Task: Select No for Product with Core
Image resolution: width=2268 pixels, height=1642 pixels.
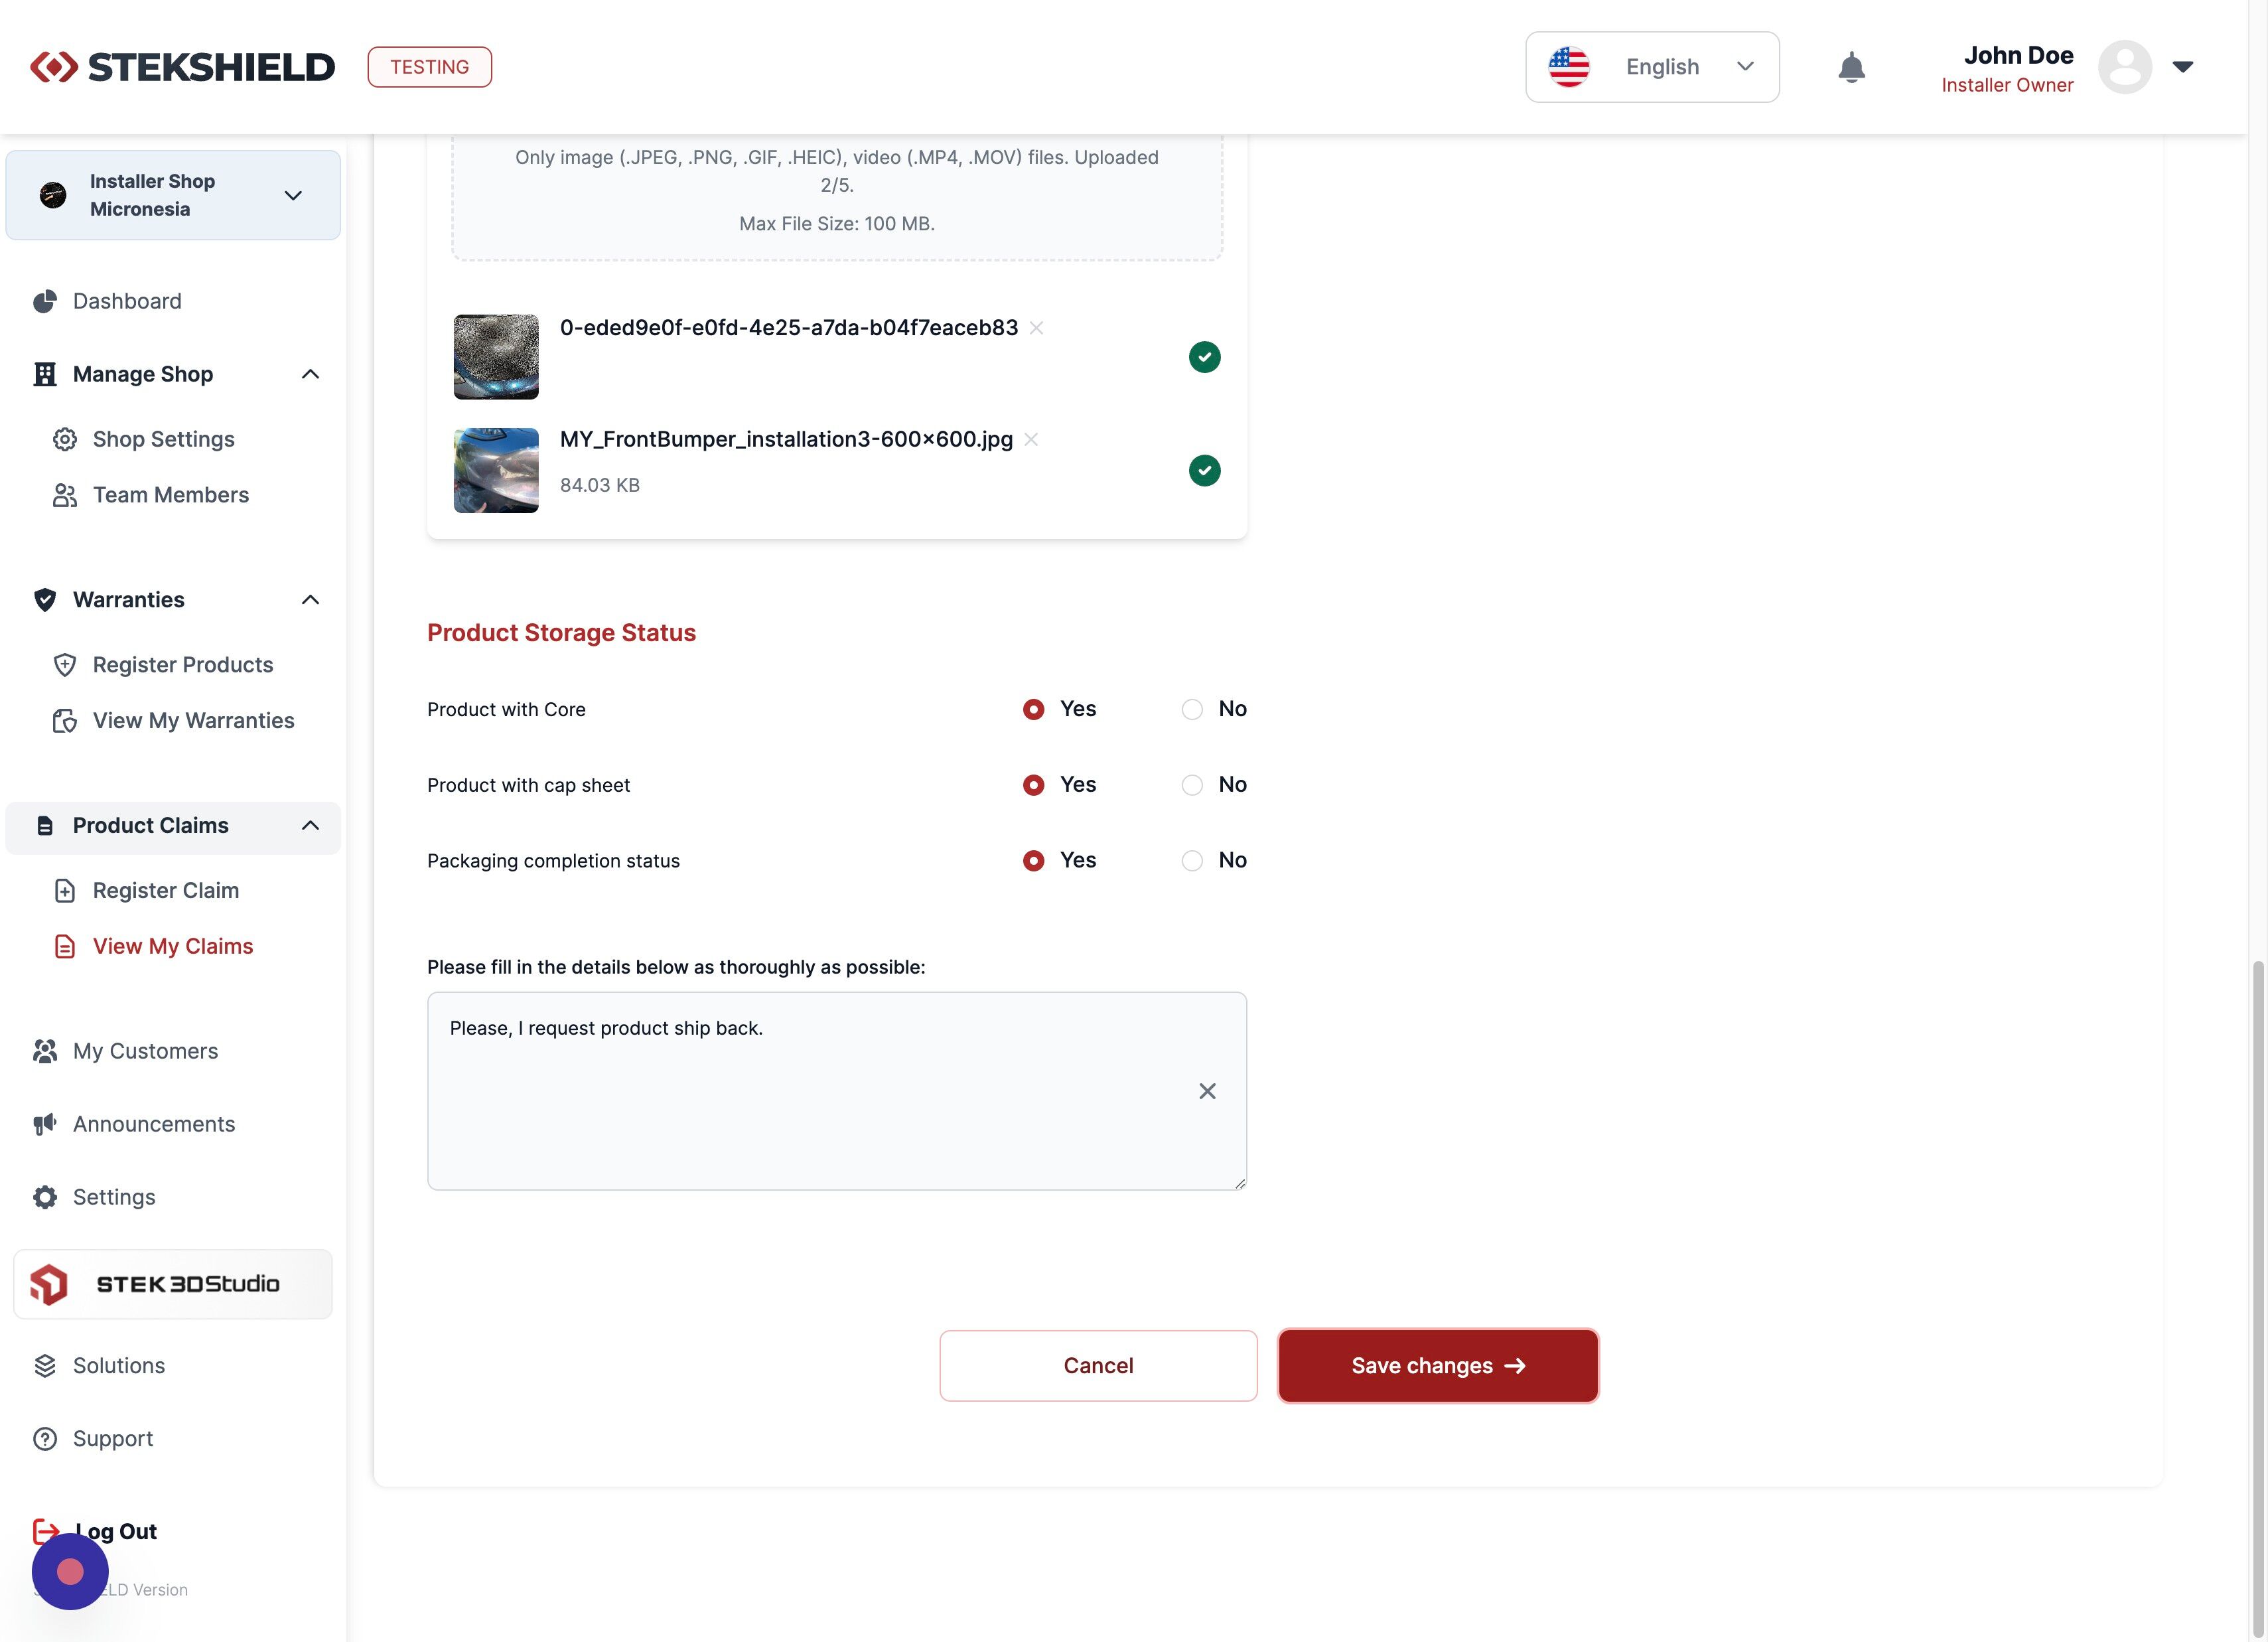Action: coord(1192,709)
